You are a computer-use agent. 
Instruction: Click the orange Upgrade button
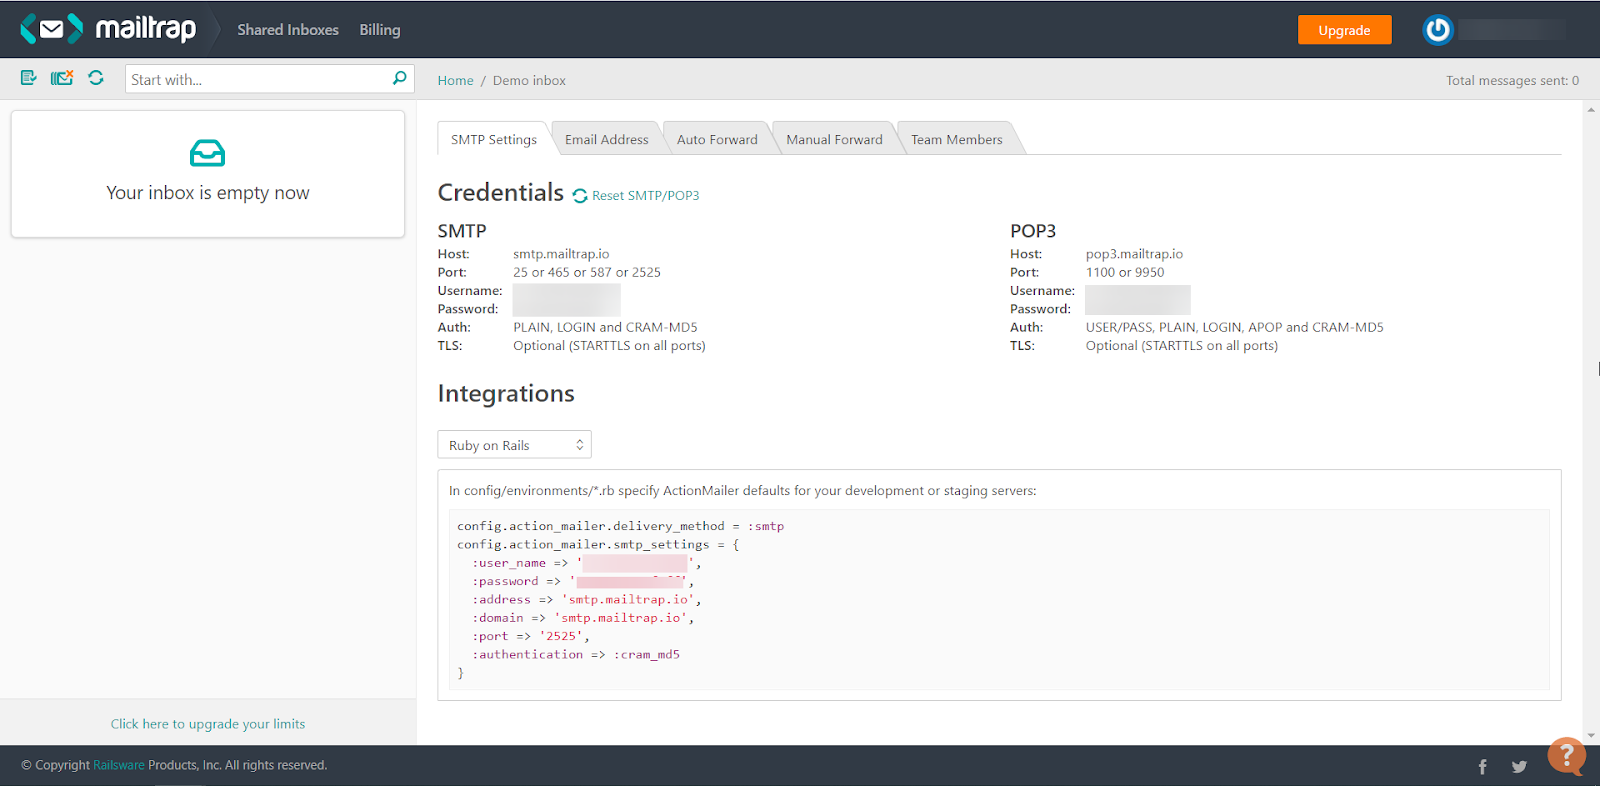click(1344, 30)
